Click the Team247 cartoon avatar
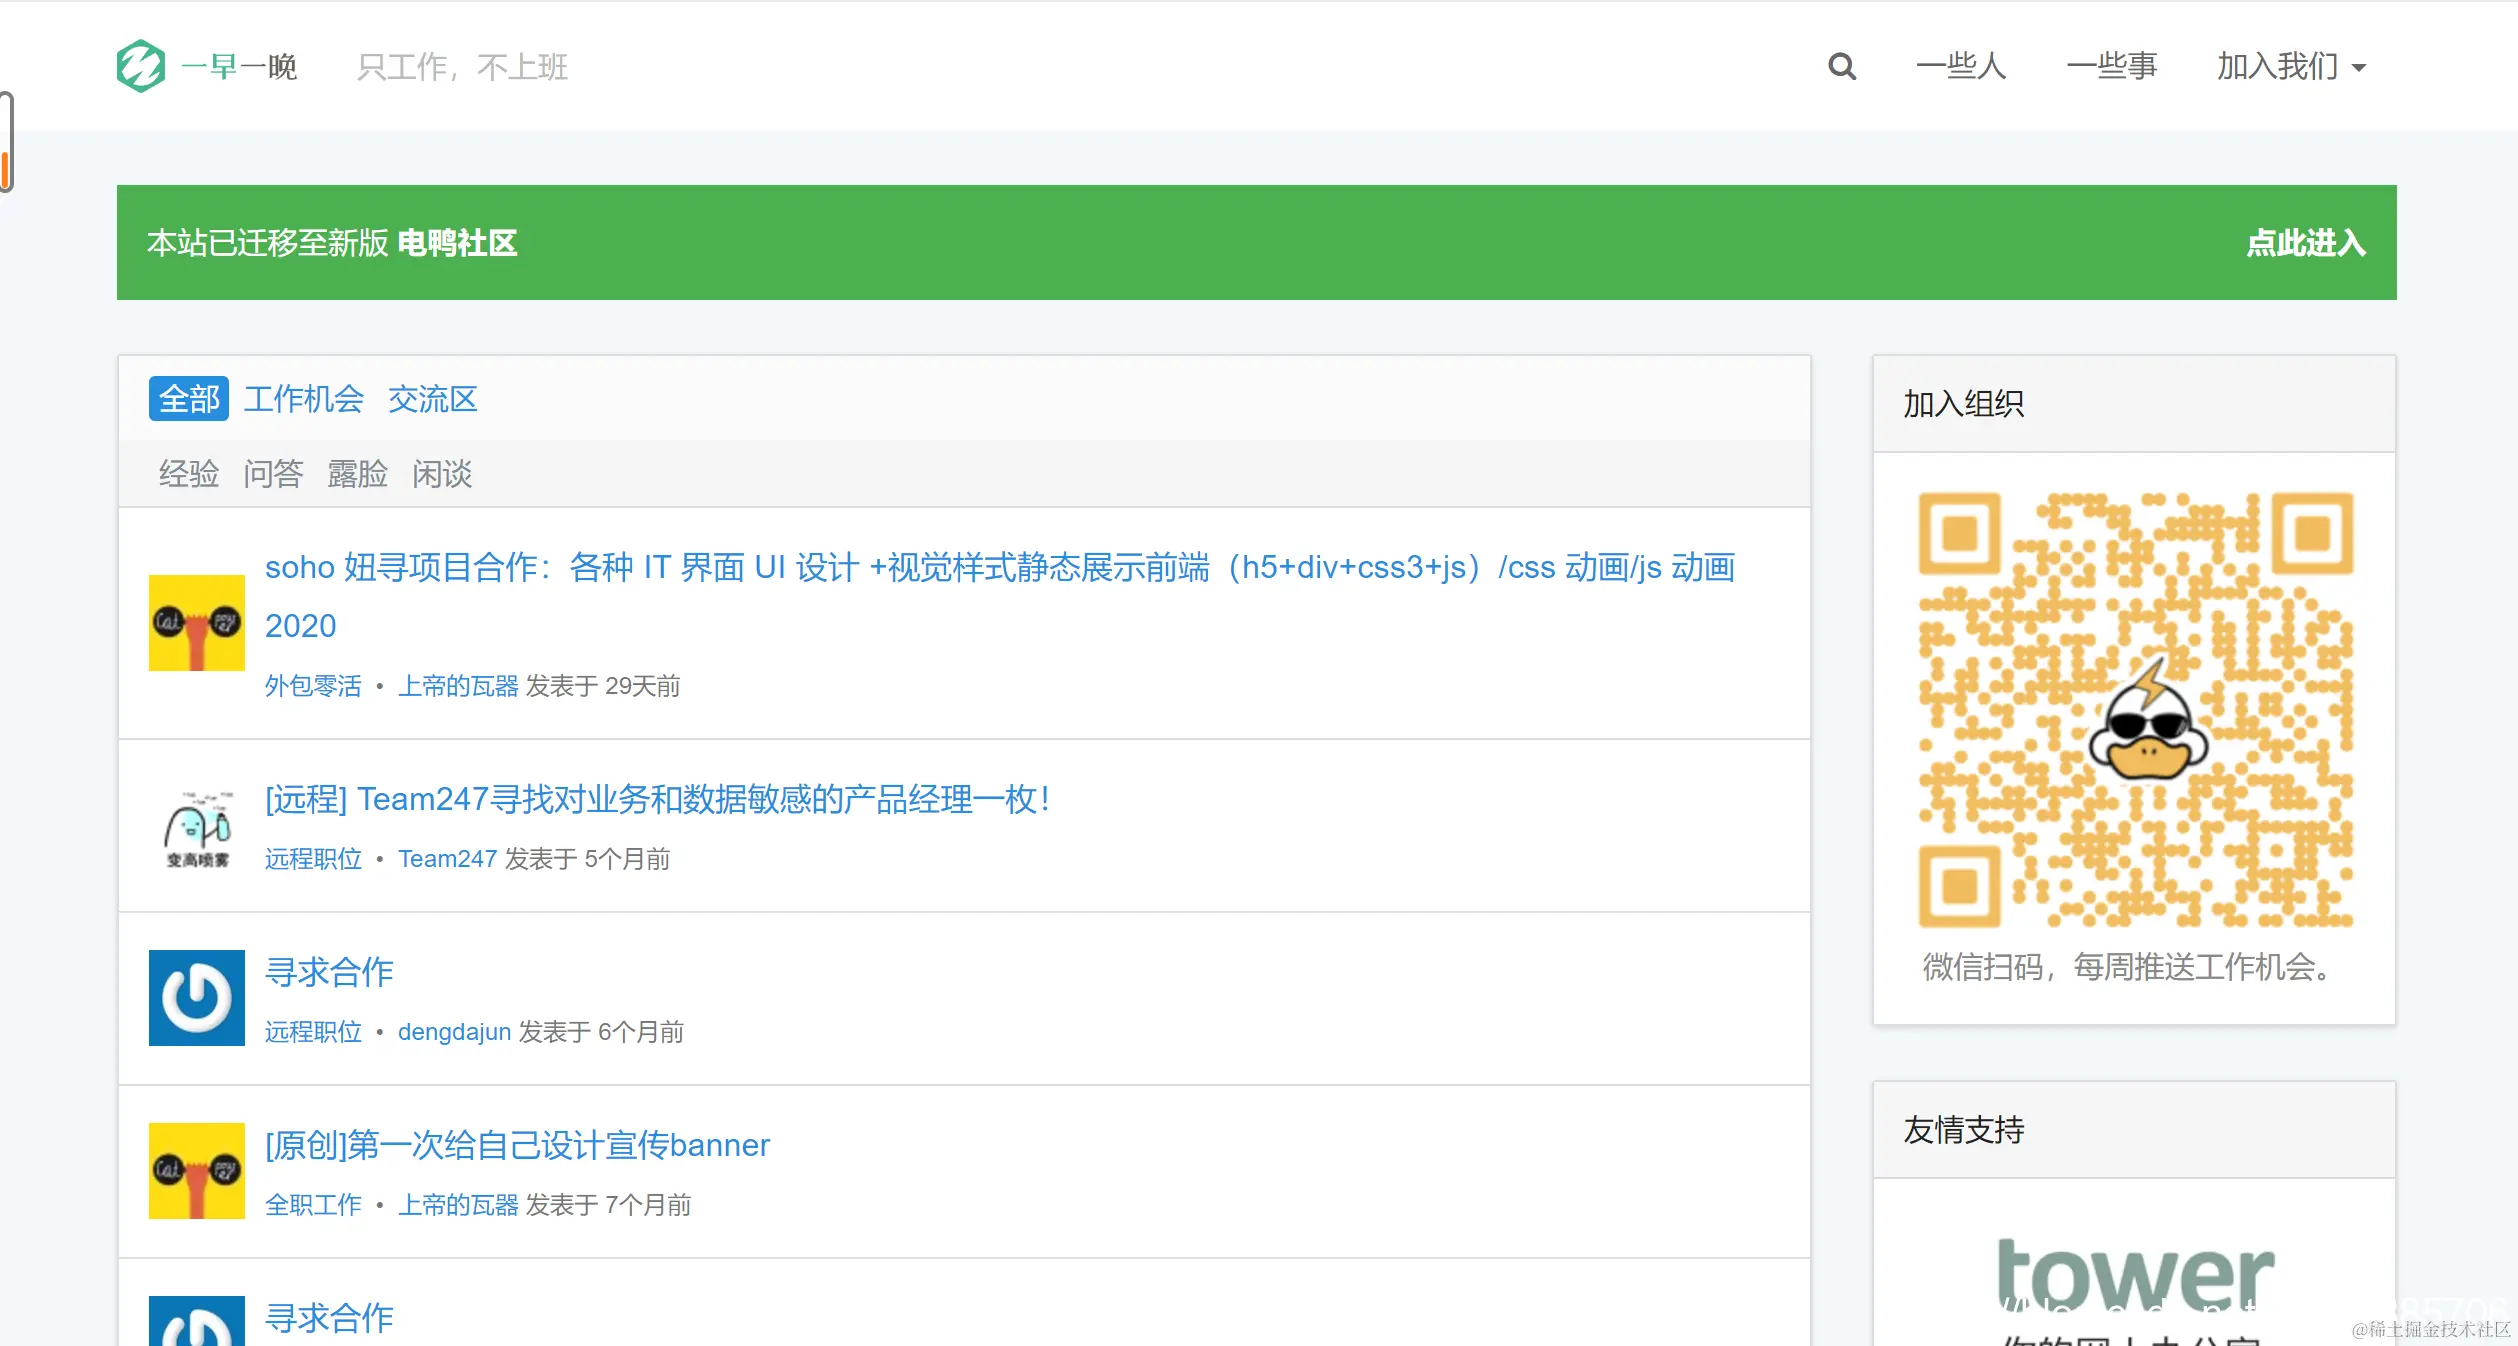 pos(197,826)
